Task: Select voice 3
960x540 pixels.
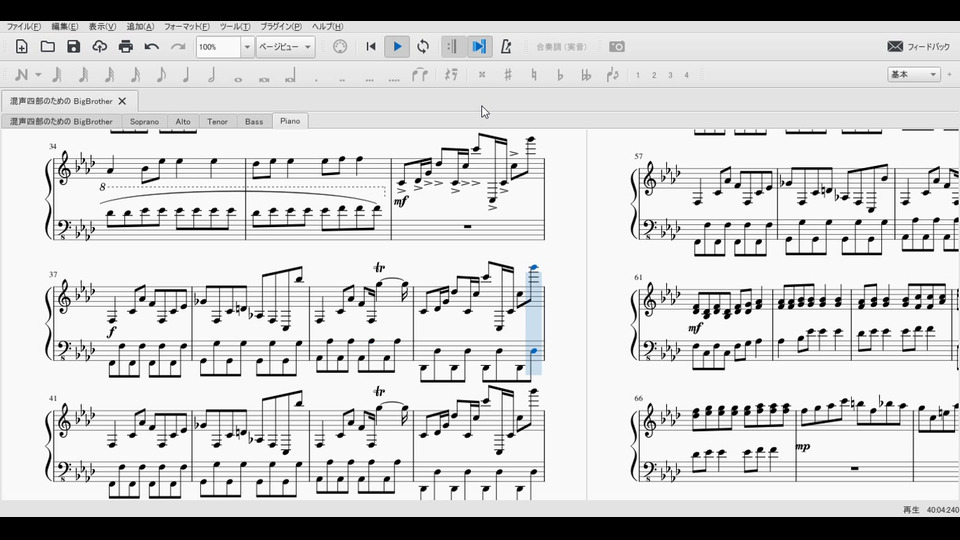Action: [x=670, y=75]
